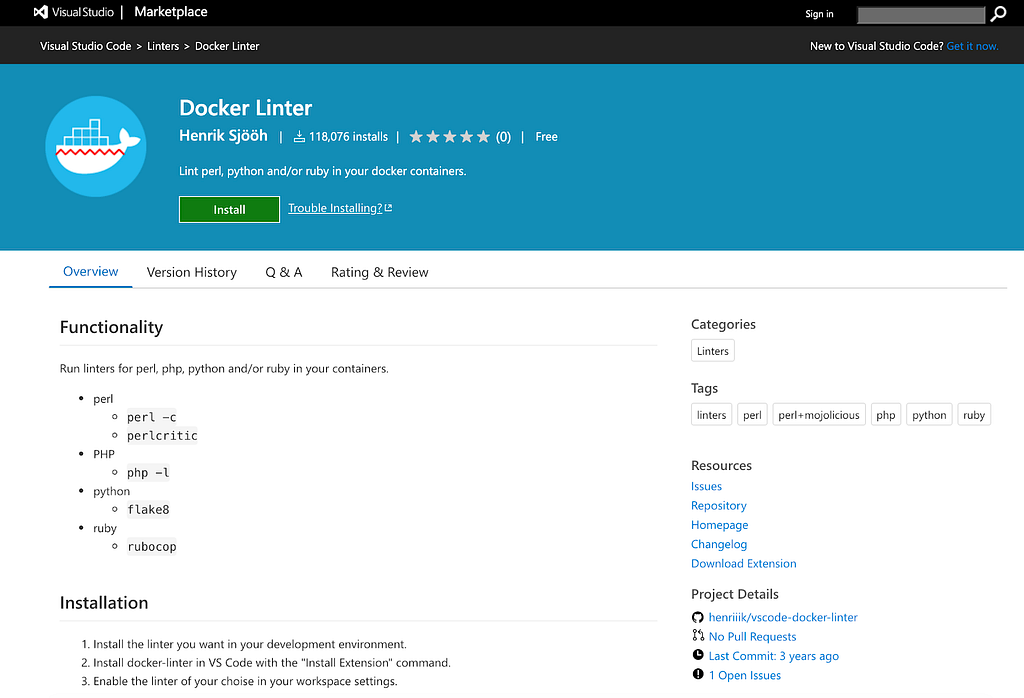
Task: Open the Trouble Installing? link
Action: 335,208
